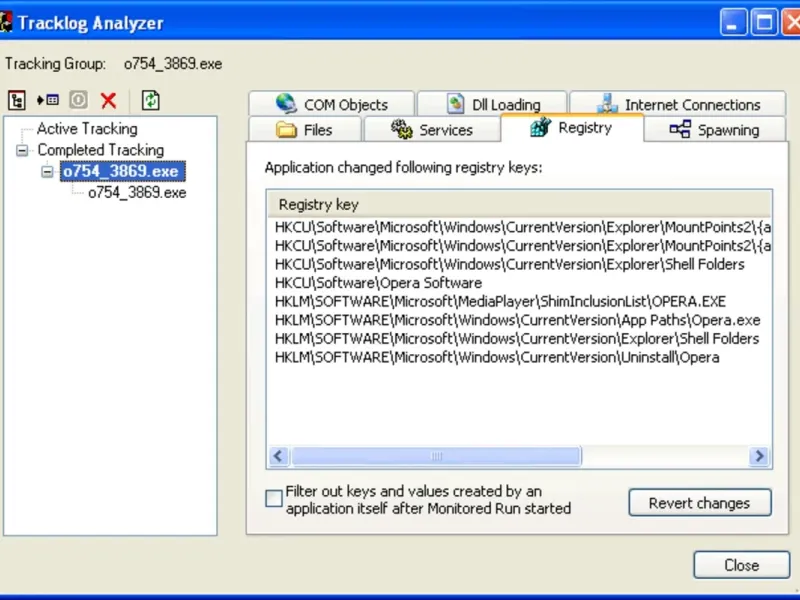Click the Registry key column header
This screenshot has height=600, width=800.
tap(519, 204)
